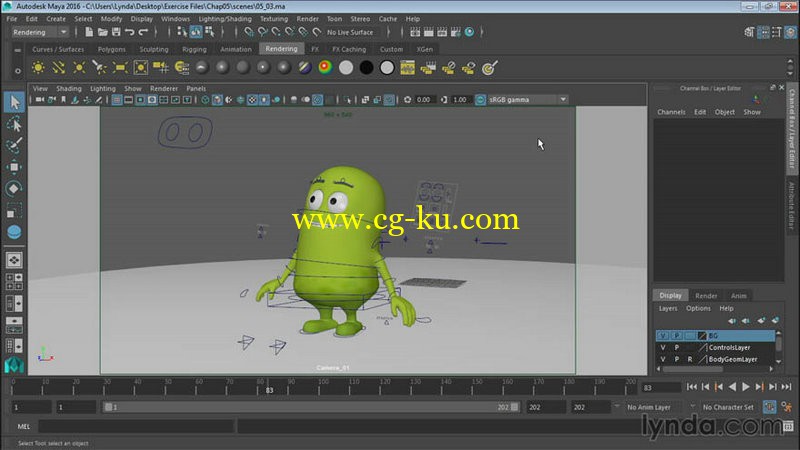Click the black material sphere icon

pyautogui.click(x=366, y=67)
